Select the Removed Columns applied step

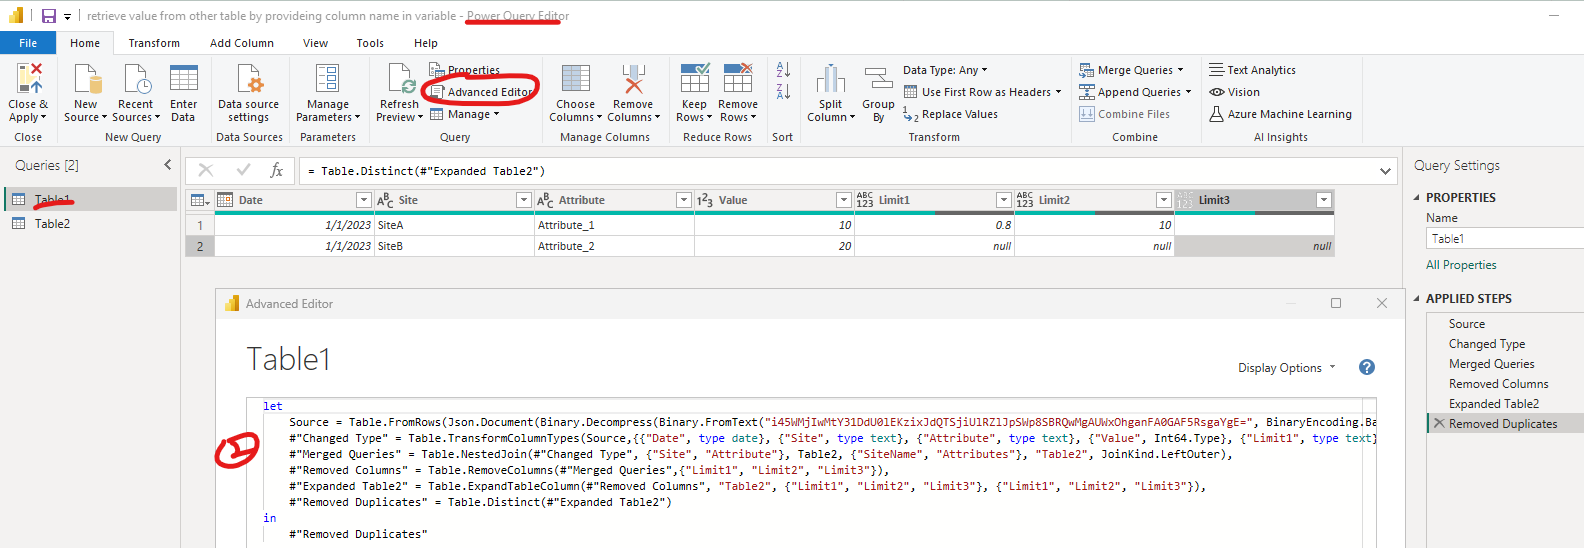tap(1505, 384)
